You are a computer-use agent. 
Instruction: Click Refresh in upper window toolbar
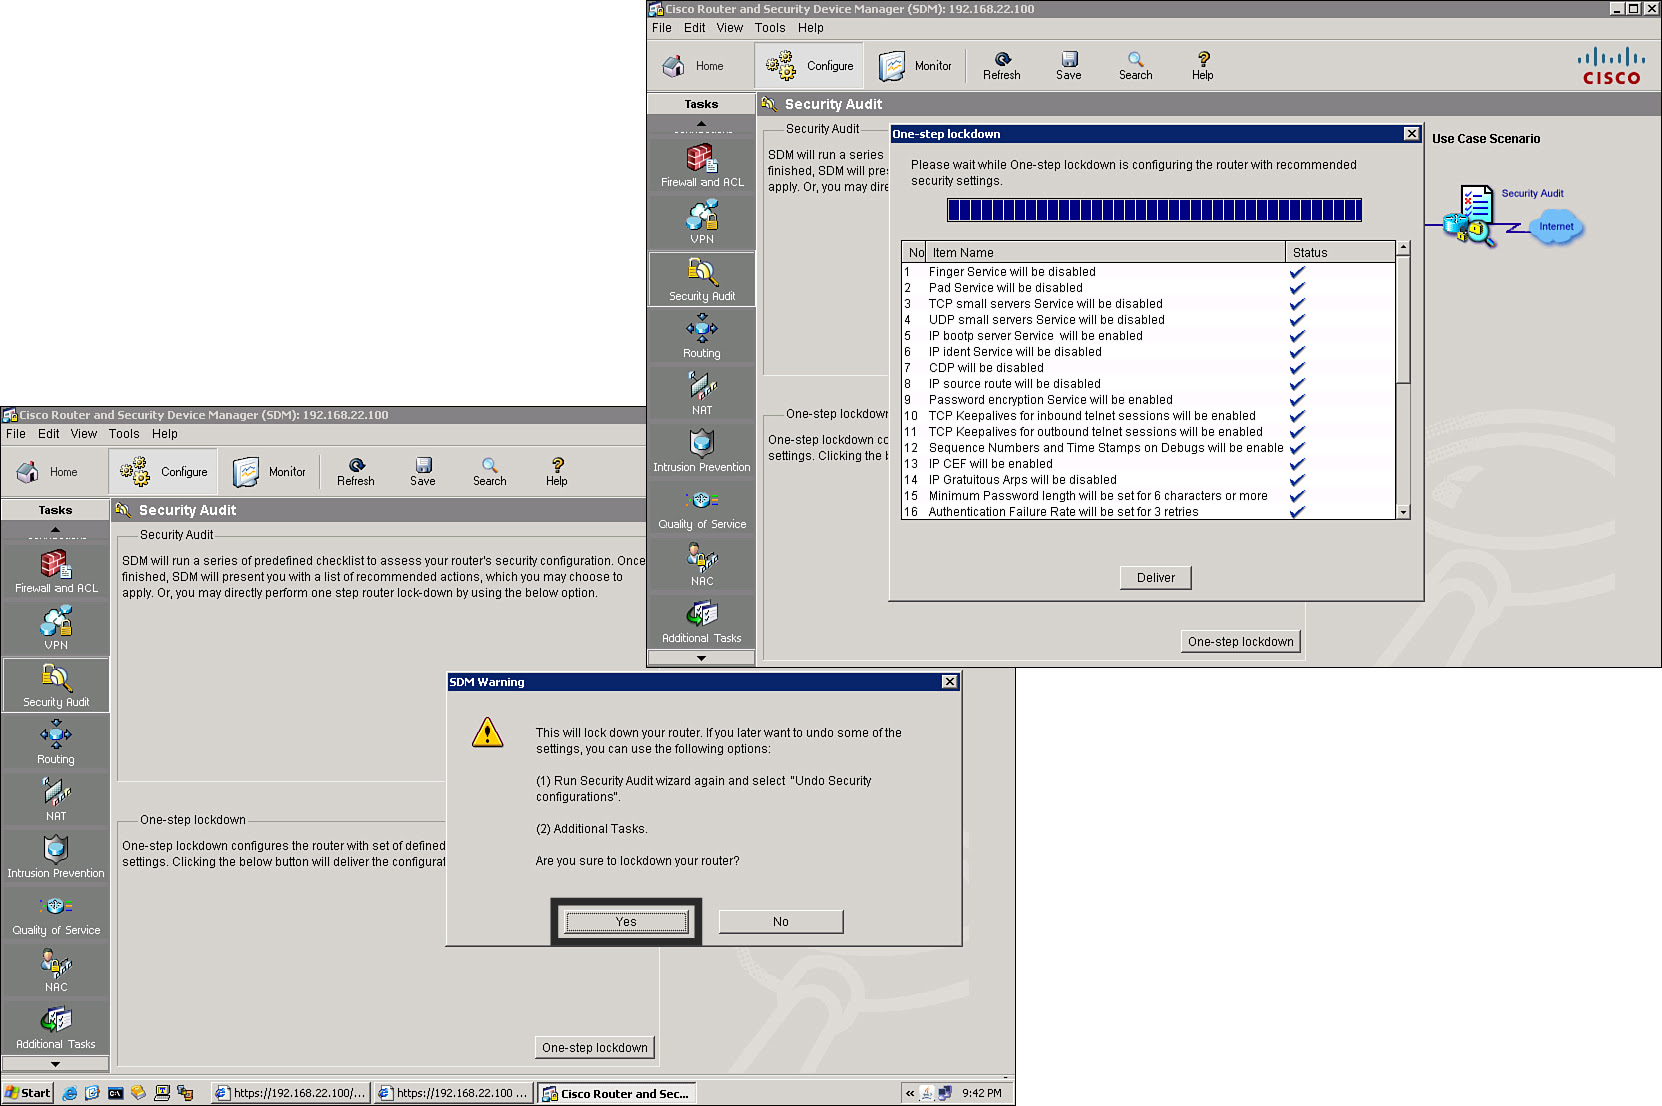1002,66
